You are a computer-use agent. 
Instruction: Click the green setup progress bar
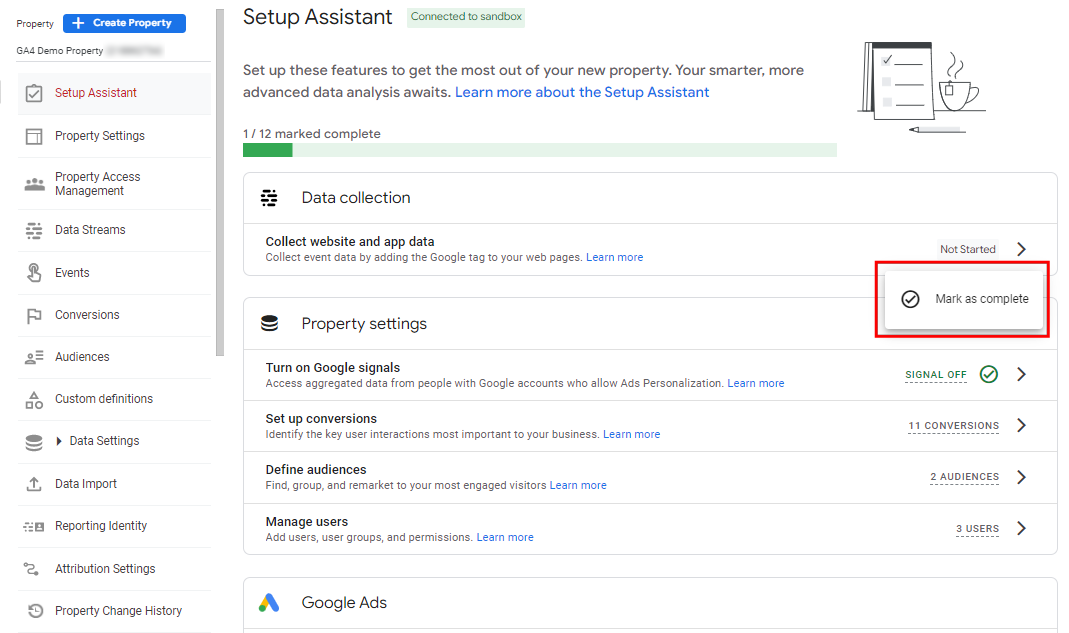[539, 150]
